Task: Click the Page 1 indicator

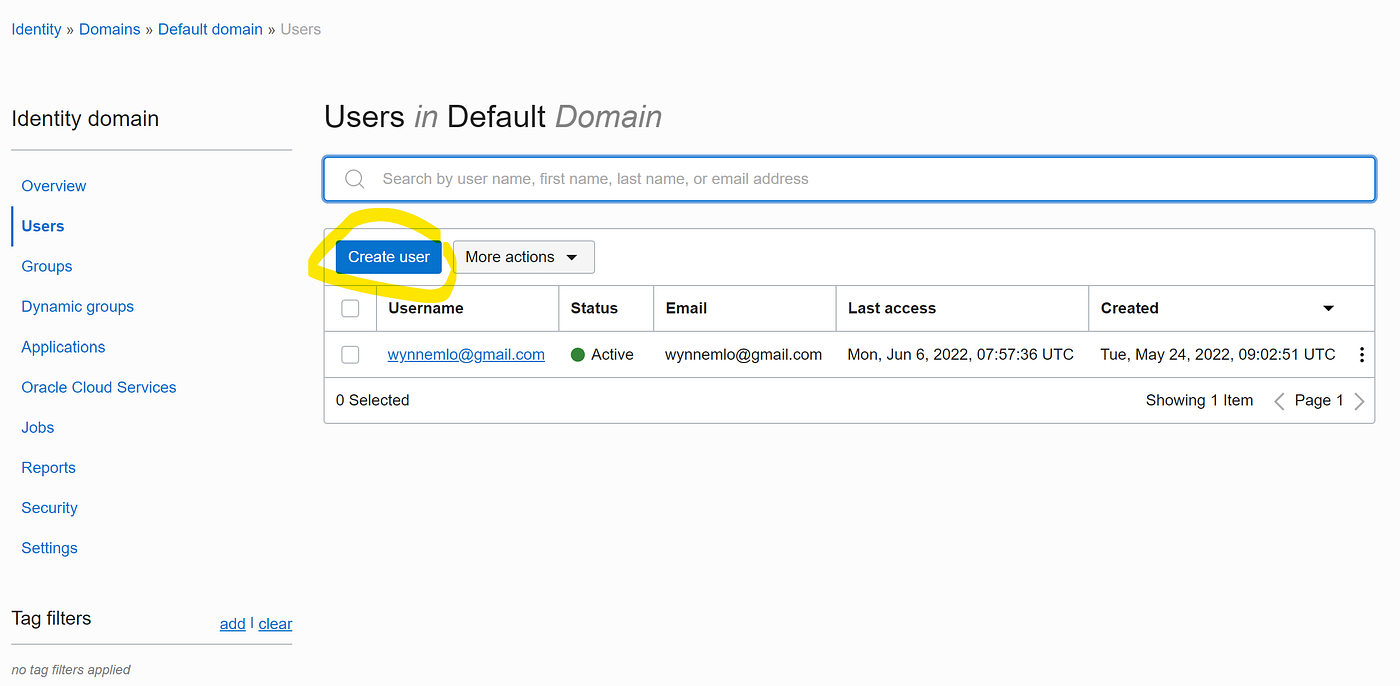Action: point(1319,400)
